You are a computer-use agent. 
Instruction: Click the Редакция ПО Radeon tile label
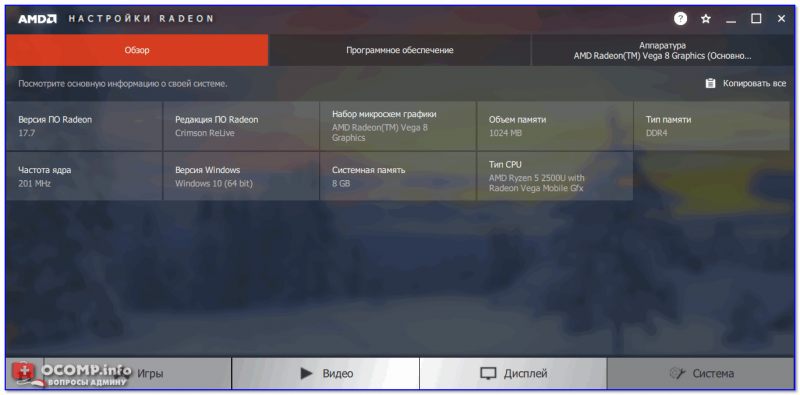[x=217, y=119]
